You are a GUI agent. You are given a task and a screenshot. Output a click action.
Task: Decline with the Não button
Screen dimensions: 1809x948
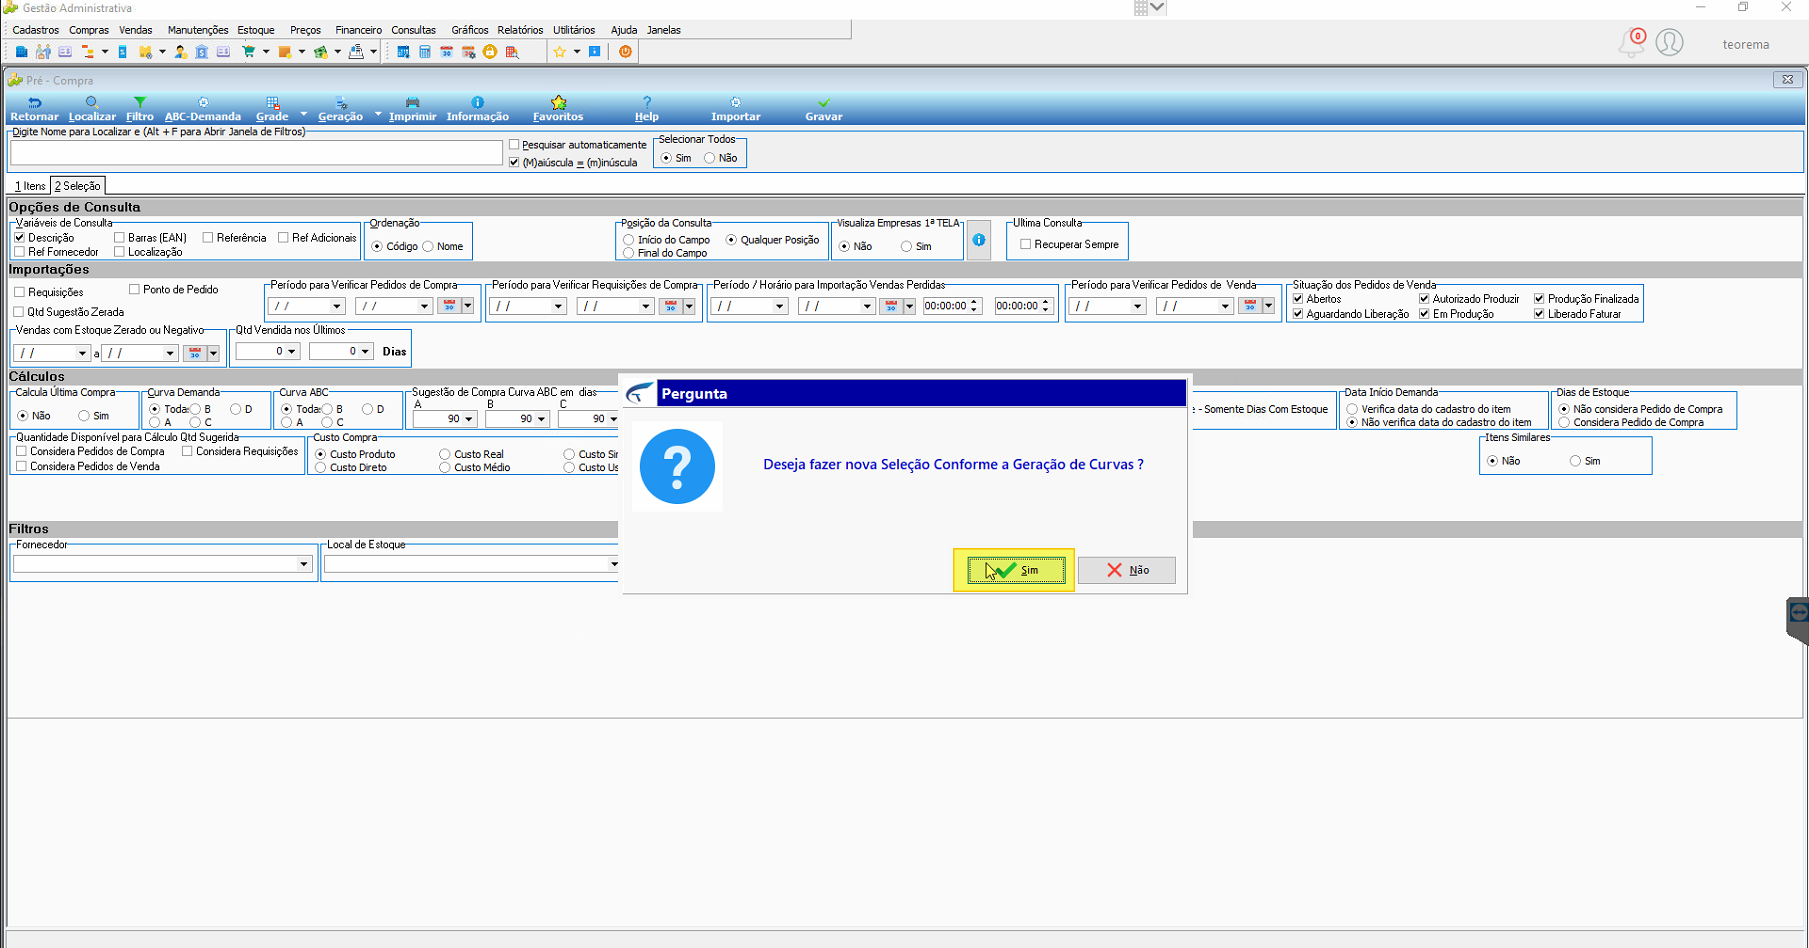(x=1127, y=570)
